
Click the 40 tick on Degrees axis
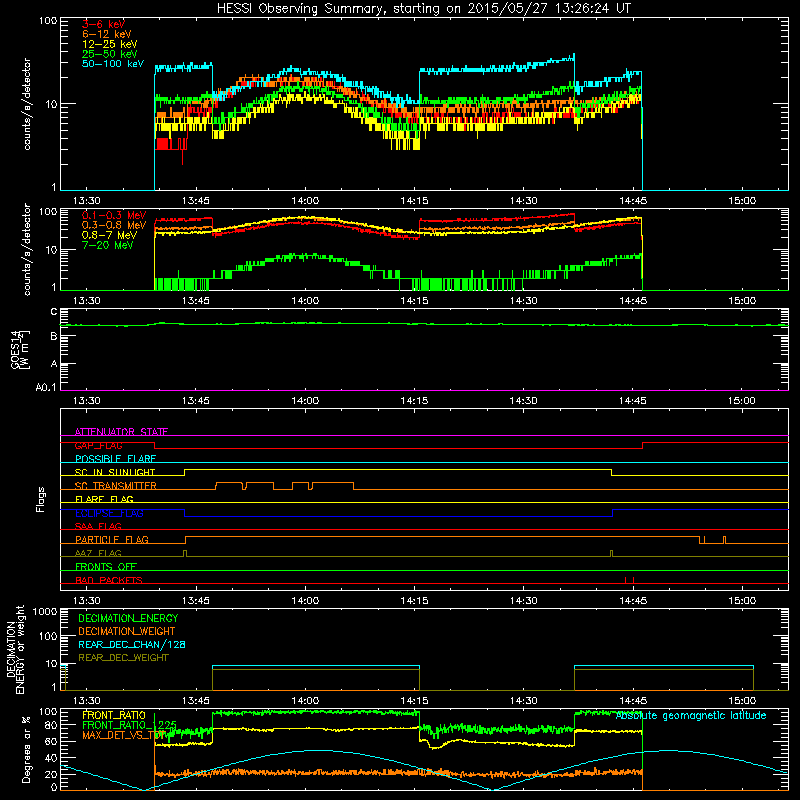[x=51, y=758]
